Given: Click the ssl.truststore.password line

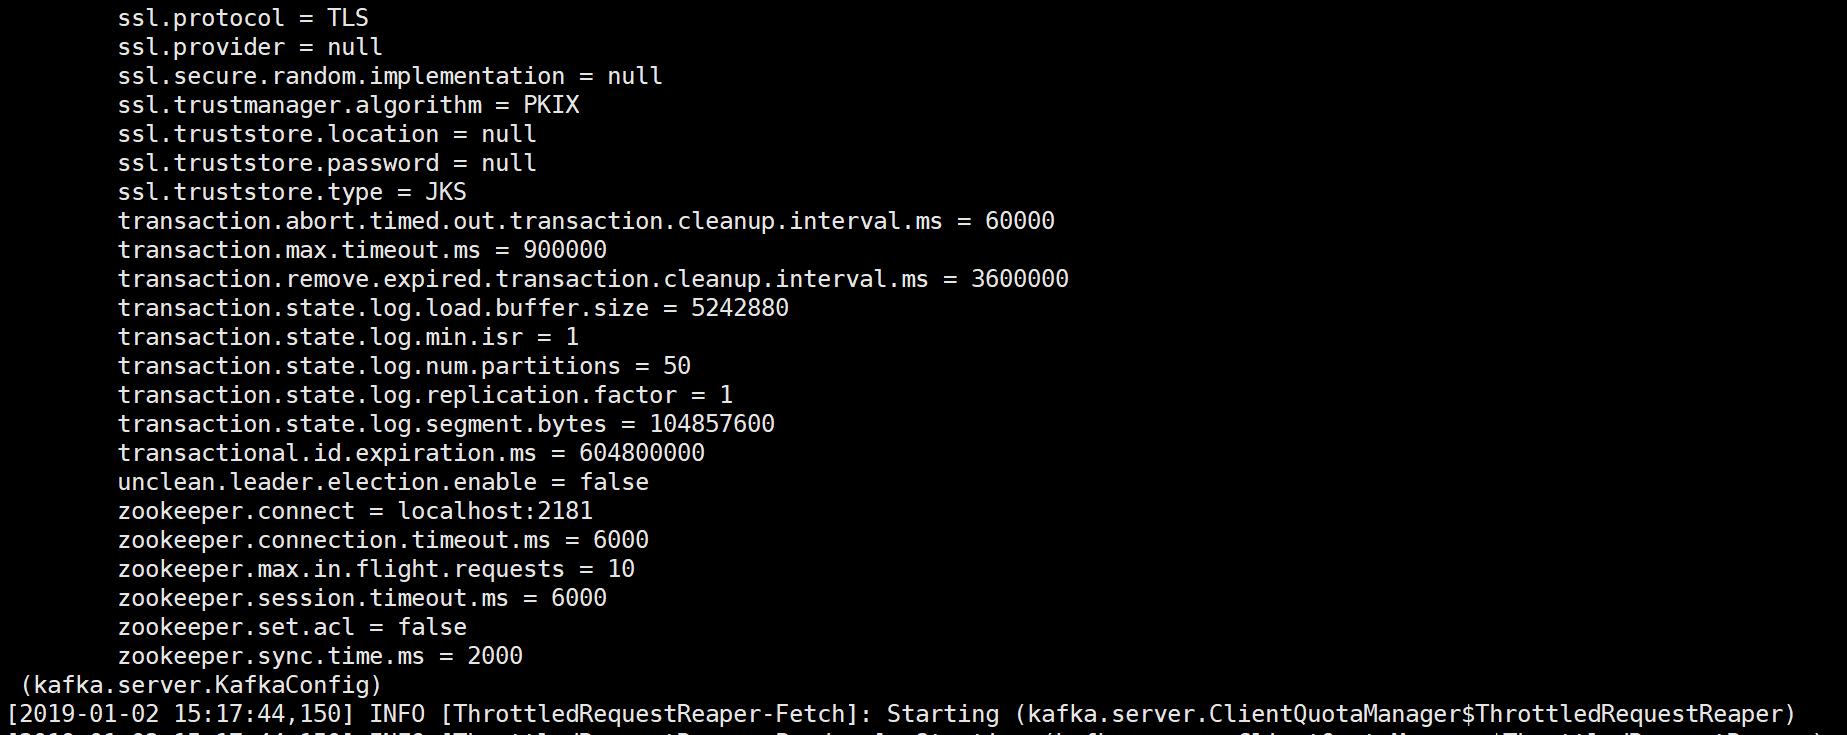Looking at the screenshot, I should pyautogui.click(x=327, y=163).
